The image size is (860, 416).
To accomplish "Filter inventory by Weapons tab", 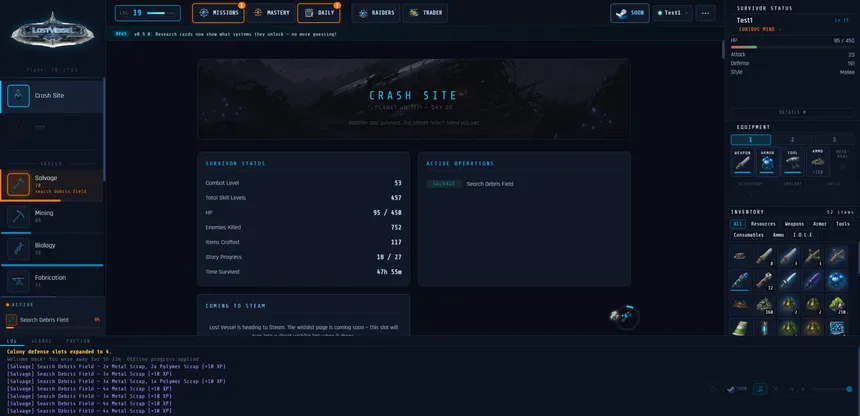I will tap(794, 224).
